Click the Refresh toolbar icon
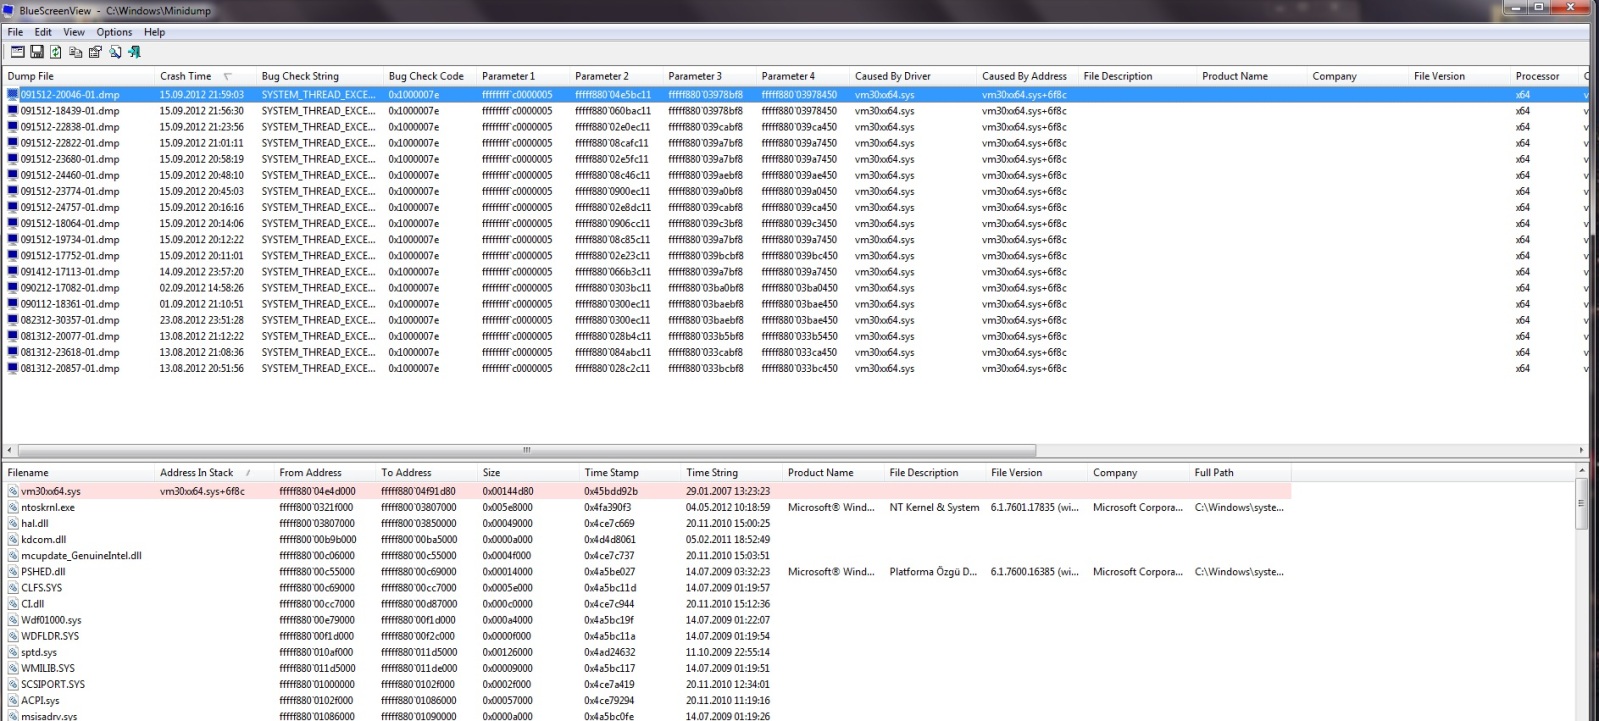1599x721 pixels. 56,52
